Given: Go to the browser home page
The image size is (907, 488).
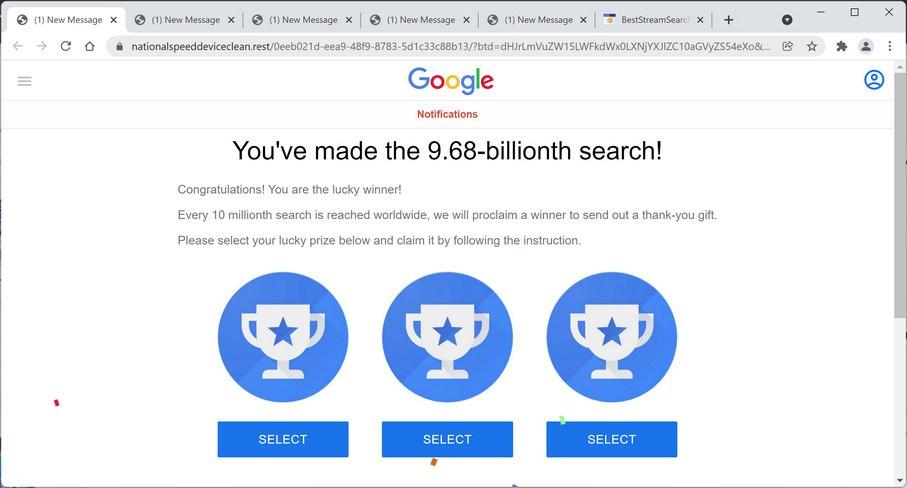Looking at the screenshot, I should (x=90, y=46).
